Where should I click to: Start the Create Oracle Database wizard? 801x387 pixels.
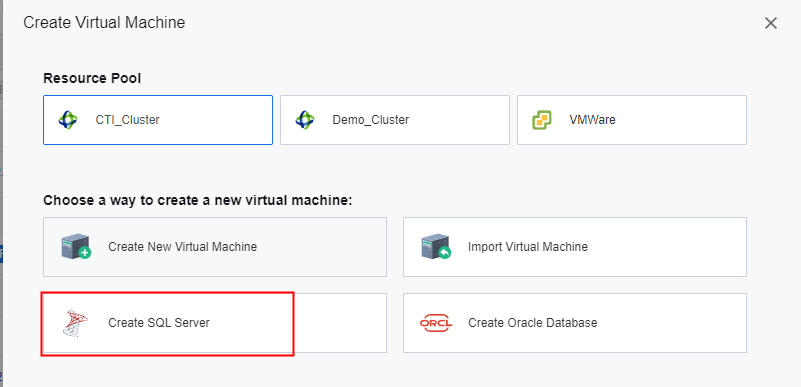[575, 323]
